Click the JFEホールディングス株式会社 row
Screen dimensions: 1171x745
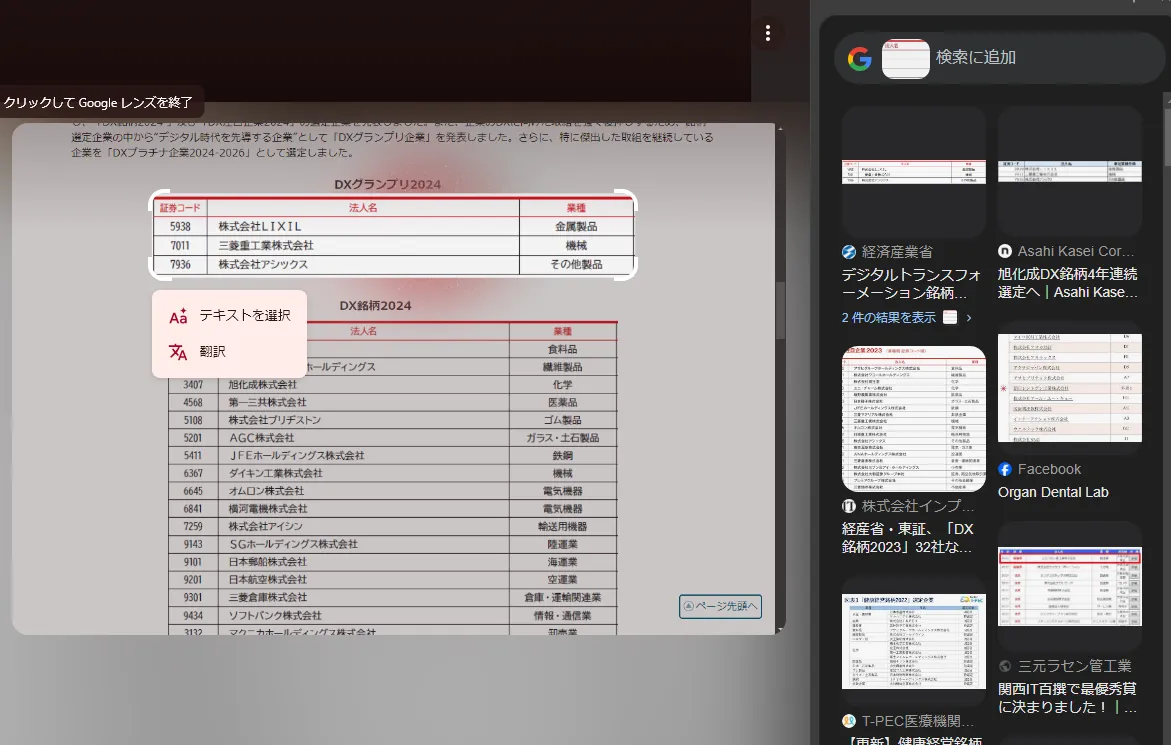393,455
